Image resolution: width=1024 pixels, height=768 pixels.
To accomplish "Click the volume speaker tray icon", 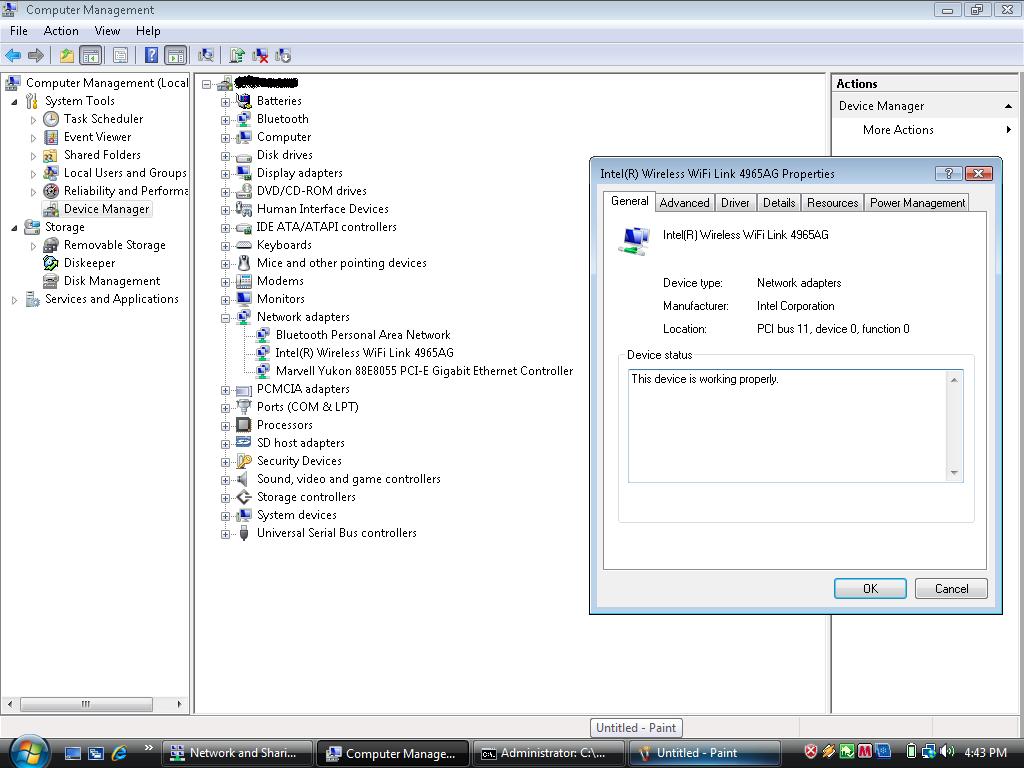I will (947, 752).
